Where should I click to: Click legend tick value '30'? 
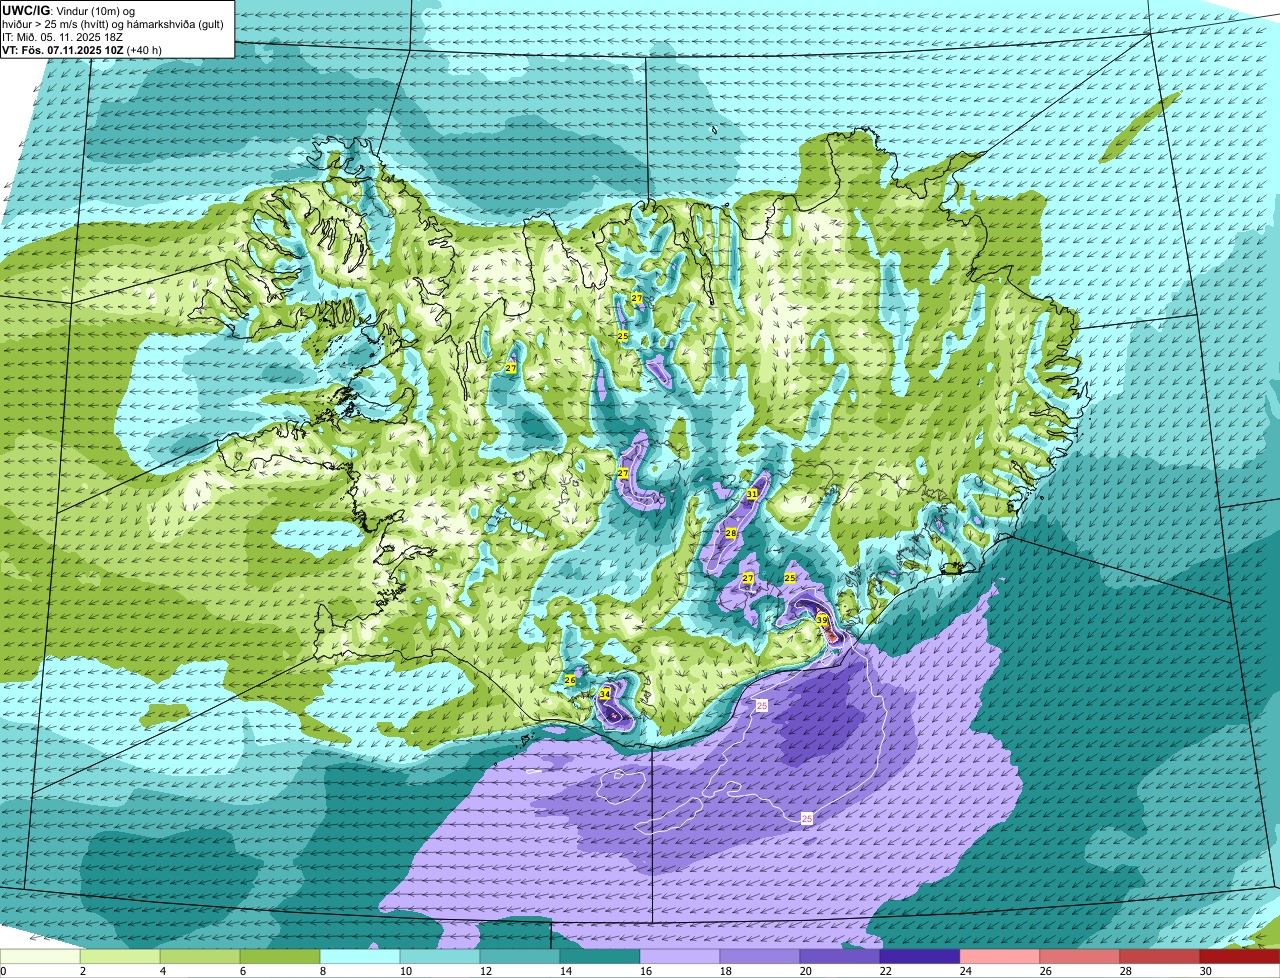(x=1206, y=971)
